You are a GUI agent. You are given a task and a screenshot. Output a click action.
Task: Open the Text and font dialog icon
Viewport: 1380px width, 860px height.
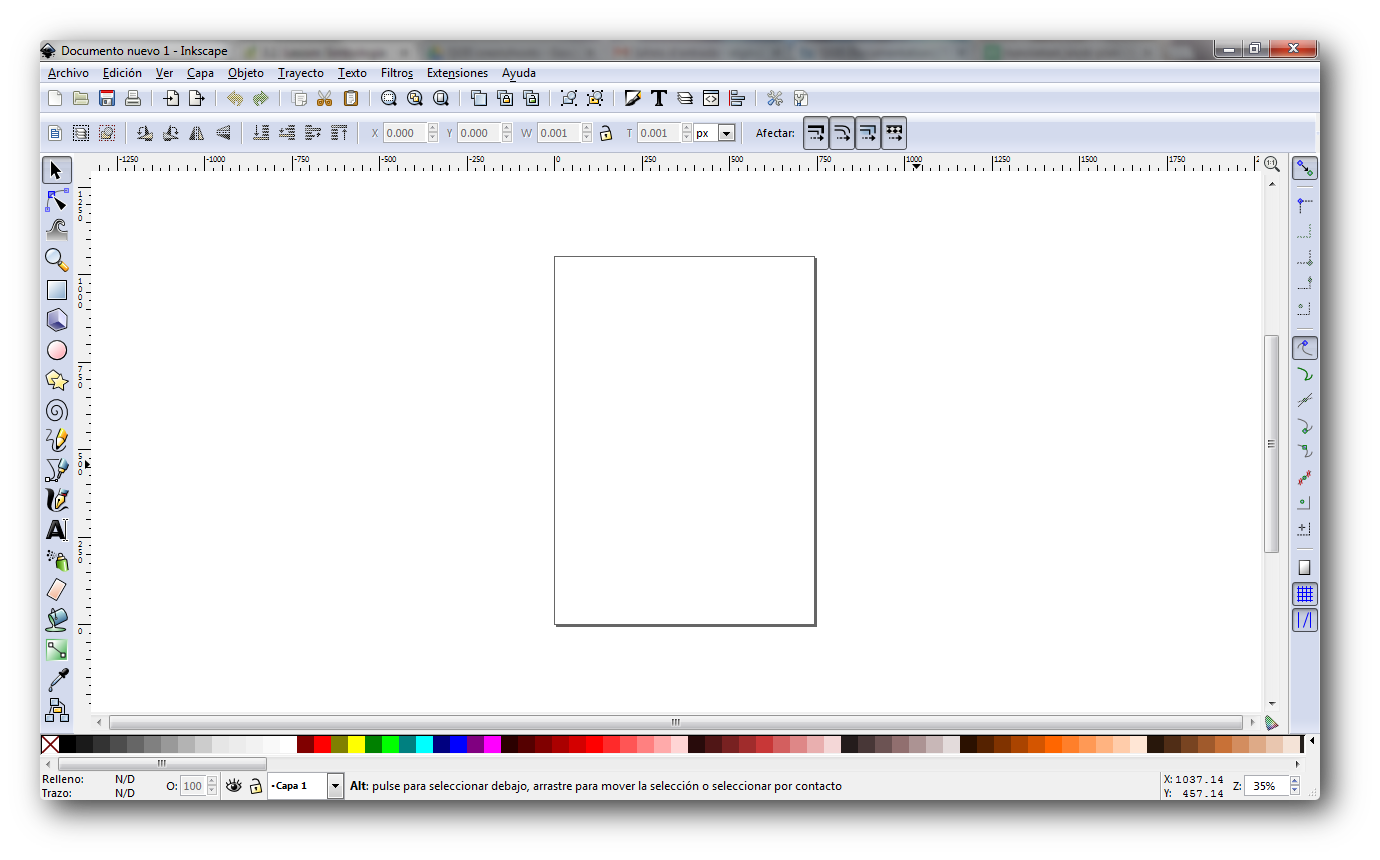click(658, 98)
